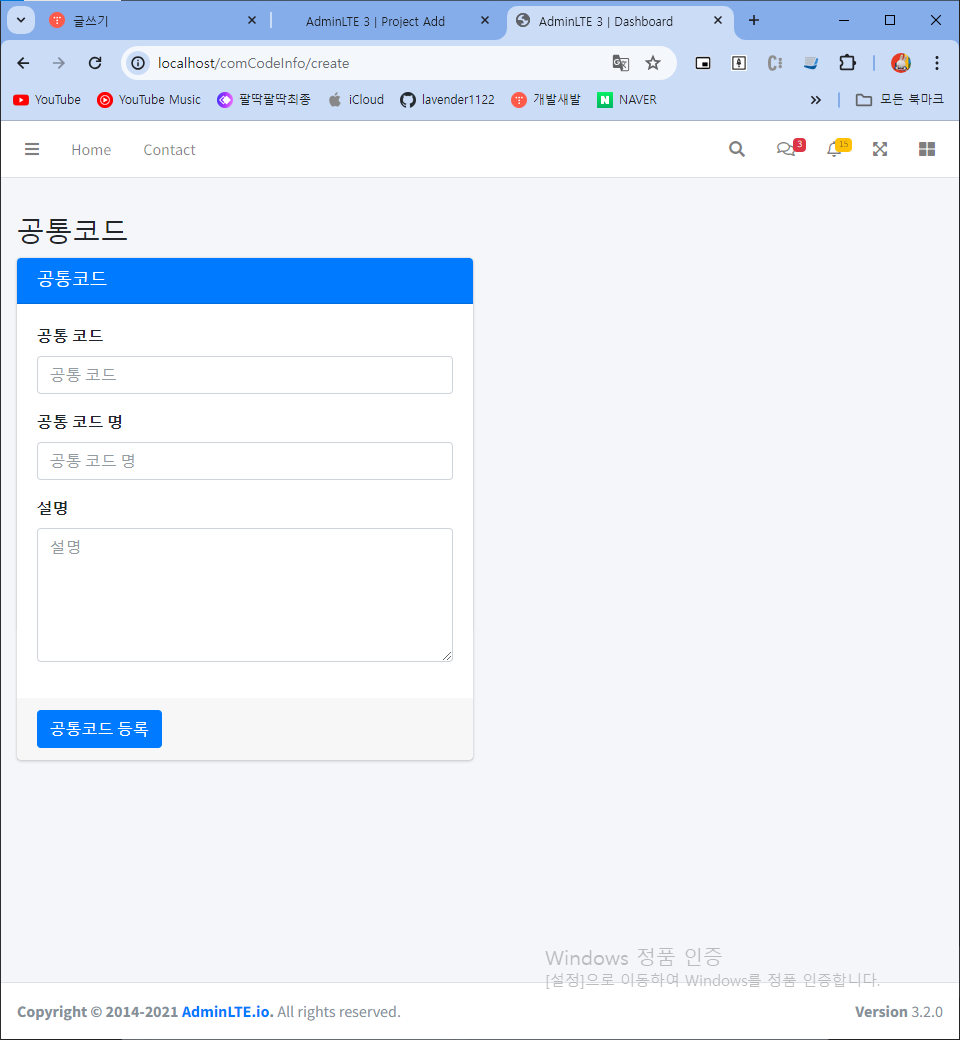Toggle the sidebar hamburger menu
The height and width of the screenshot is (1040, 960).
32,149
